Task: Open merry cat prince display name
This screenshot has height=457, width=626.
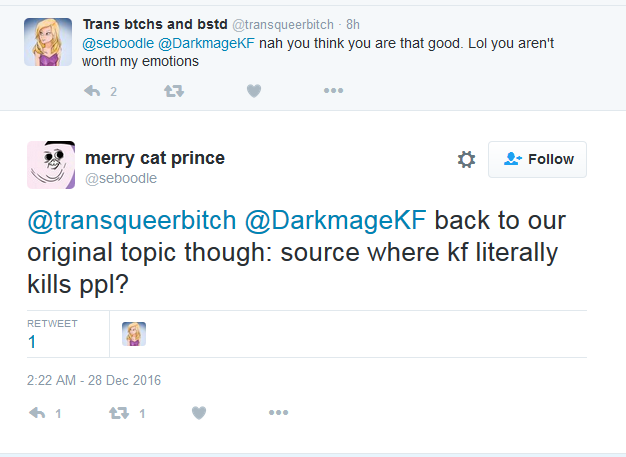Action: [155, 158]
